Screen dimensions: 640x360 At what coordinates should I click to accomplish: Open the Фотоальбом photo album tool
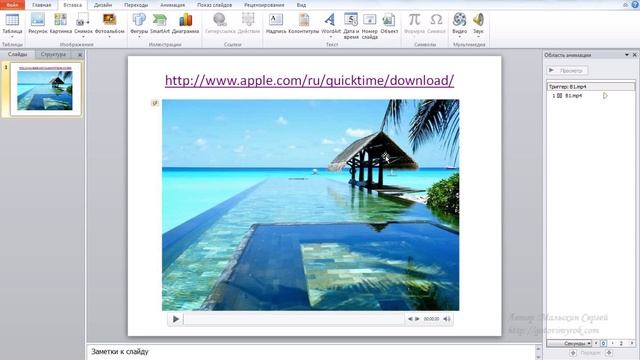point(109,20)
